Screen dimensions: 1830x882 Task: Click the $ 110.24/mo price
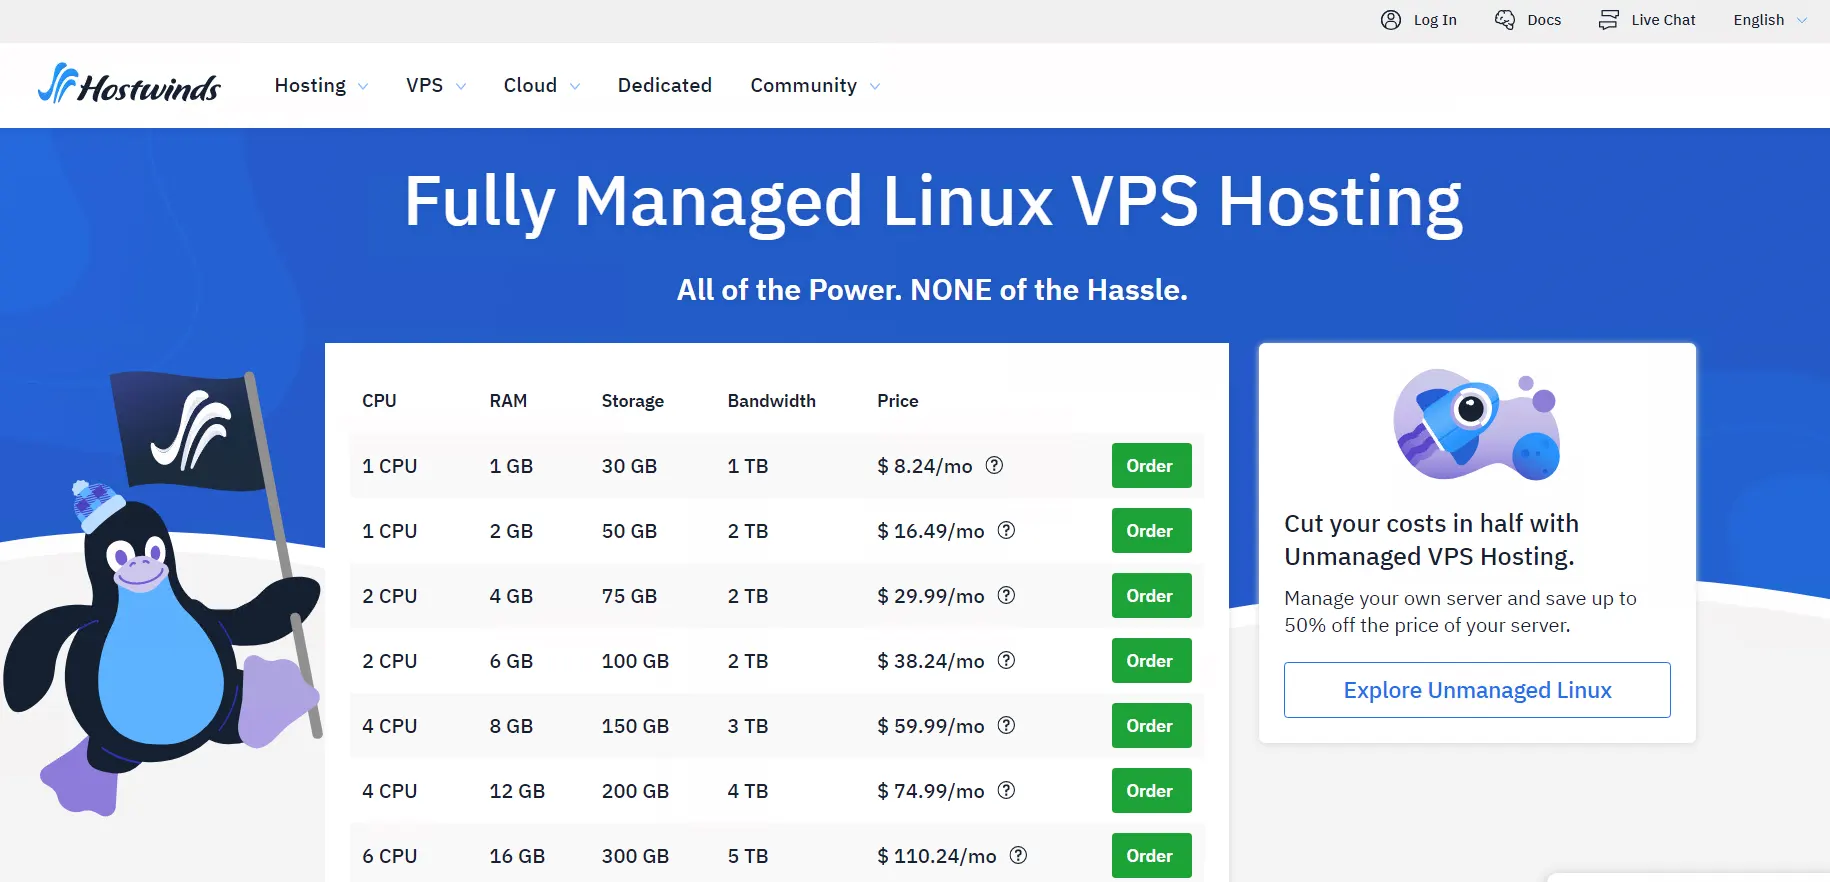937,856
